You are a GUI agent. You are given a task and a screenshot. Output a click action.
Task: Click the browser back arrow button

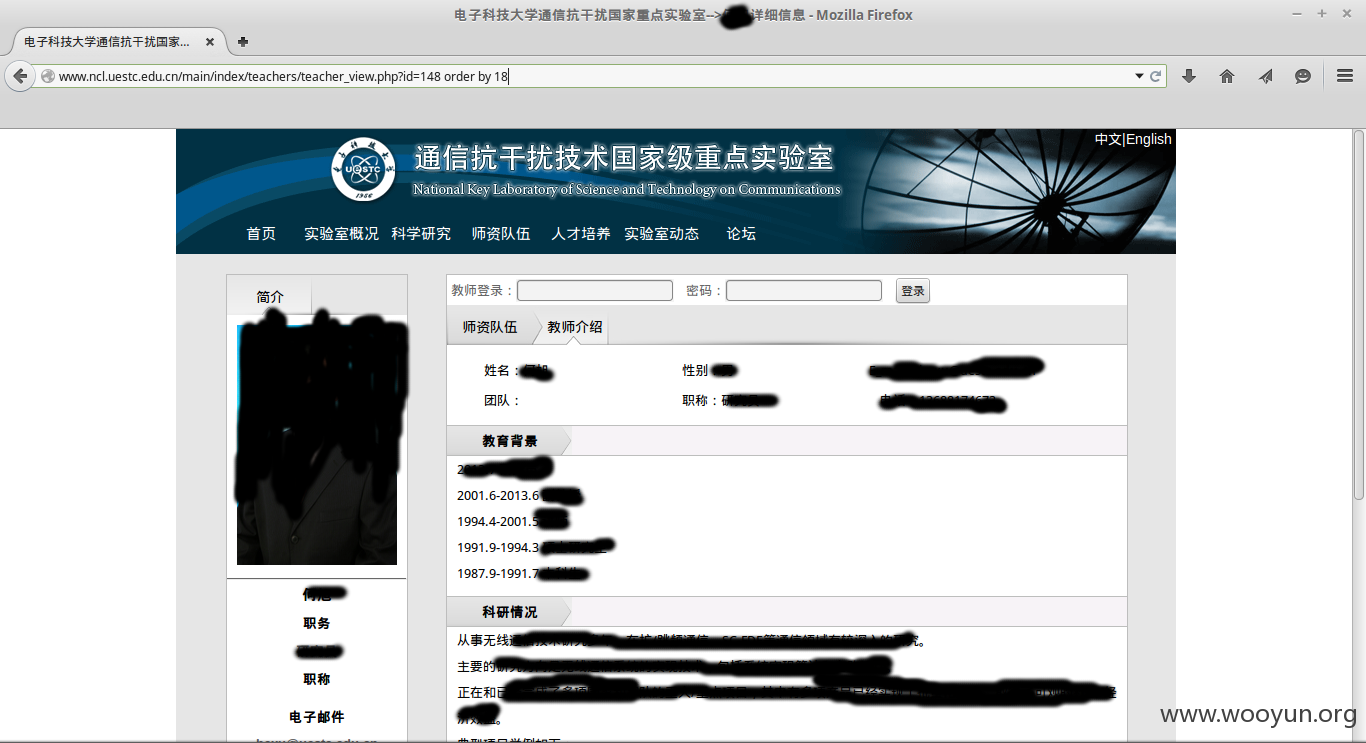[x=20, y=76]
